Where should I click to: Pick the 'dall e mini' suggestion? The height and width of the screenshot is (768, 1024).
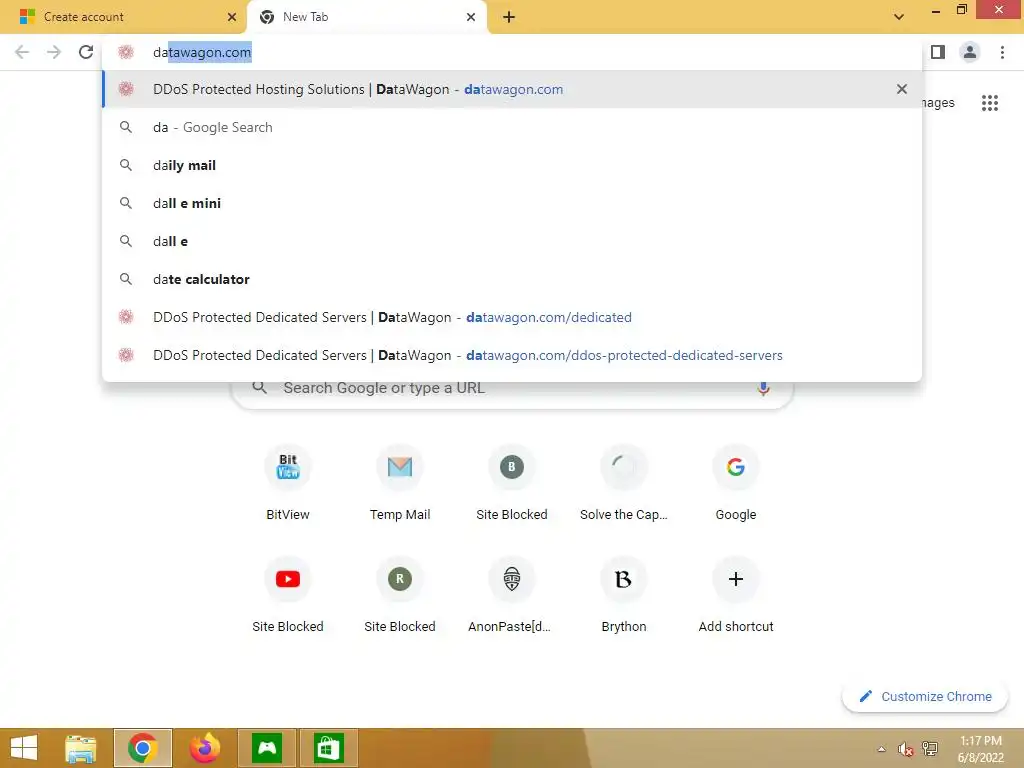[512, 203]
